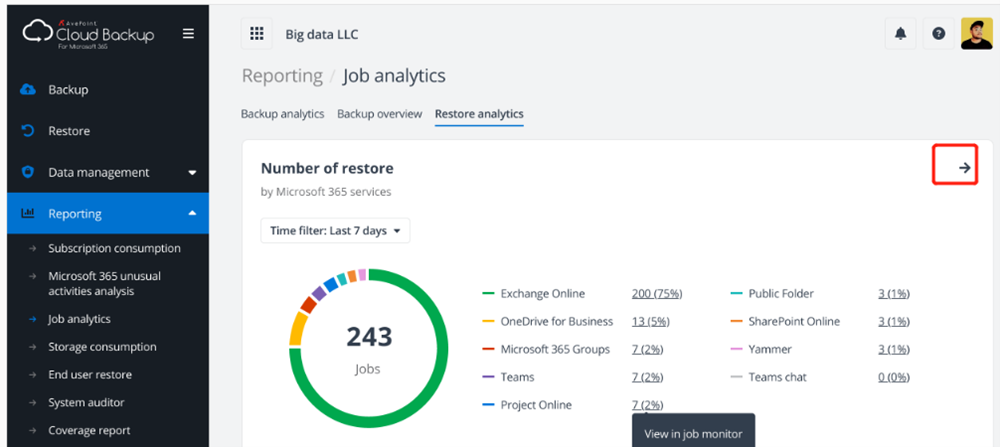Click blue Project Online legend swatch
The image size is (1000, 447).
coord(489,405)
